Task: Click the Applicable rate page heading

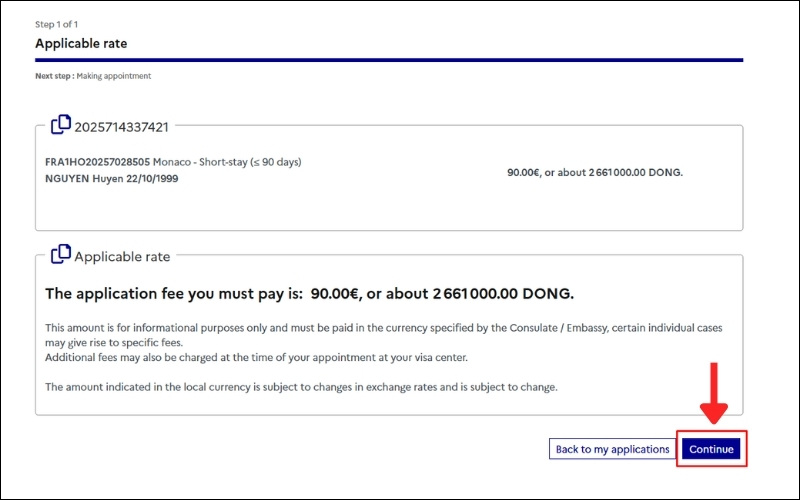Action: (x=81, y=44)
